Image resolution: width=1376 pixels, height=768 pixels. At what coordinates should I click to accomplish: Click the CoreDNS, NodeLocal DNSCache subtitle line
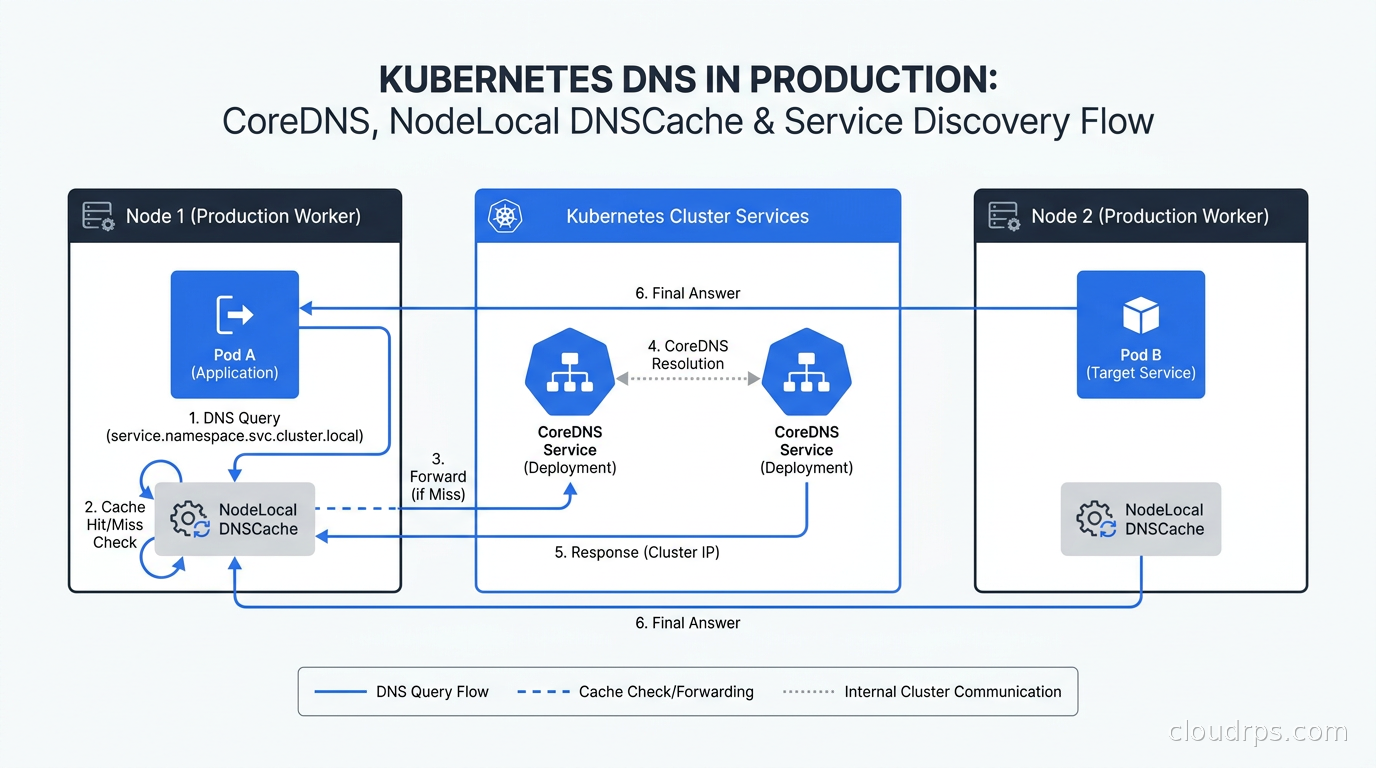688,121
